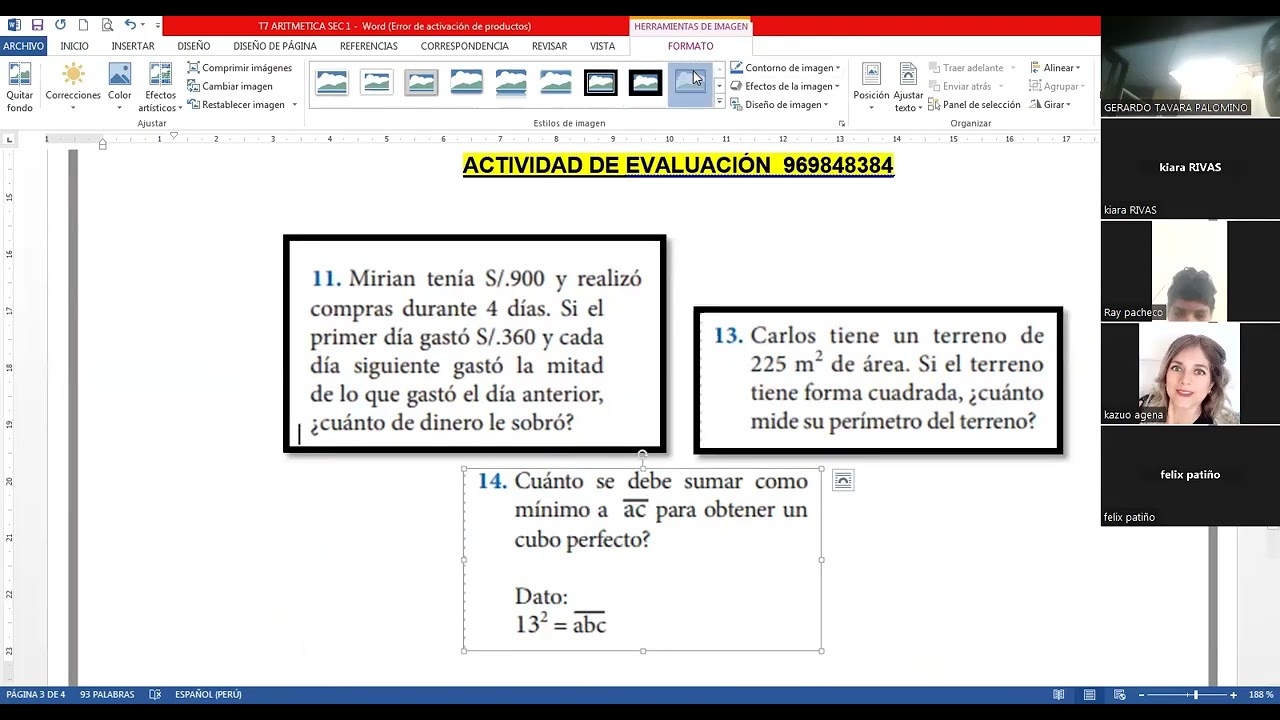Click the circular arrow icon next to Save
Image resolution: width=1280 pixels, height=720 pixels.
click(x=60, y=25)
